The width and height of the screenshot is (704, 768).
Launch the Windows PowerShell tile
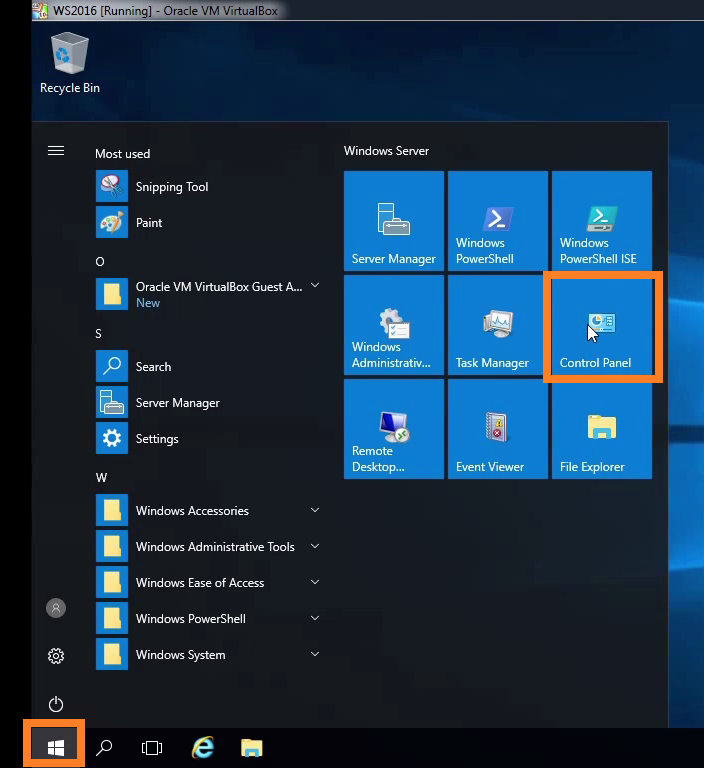pyautogui.click(x=497, y=221)
